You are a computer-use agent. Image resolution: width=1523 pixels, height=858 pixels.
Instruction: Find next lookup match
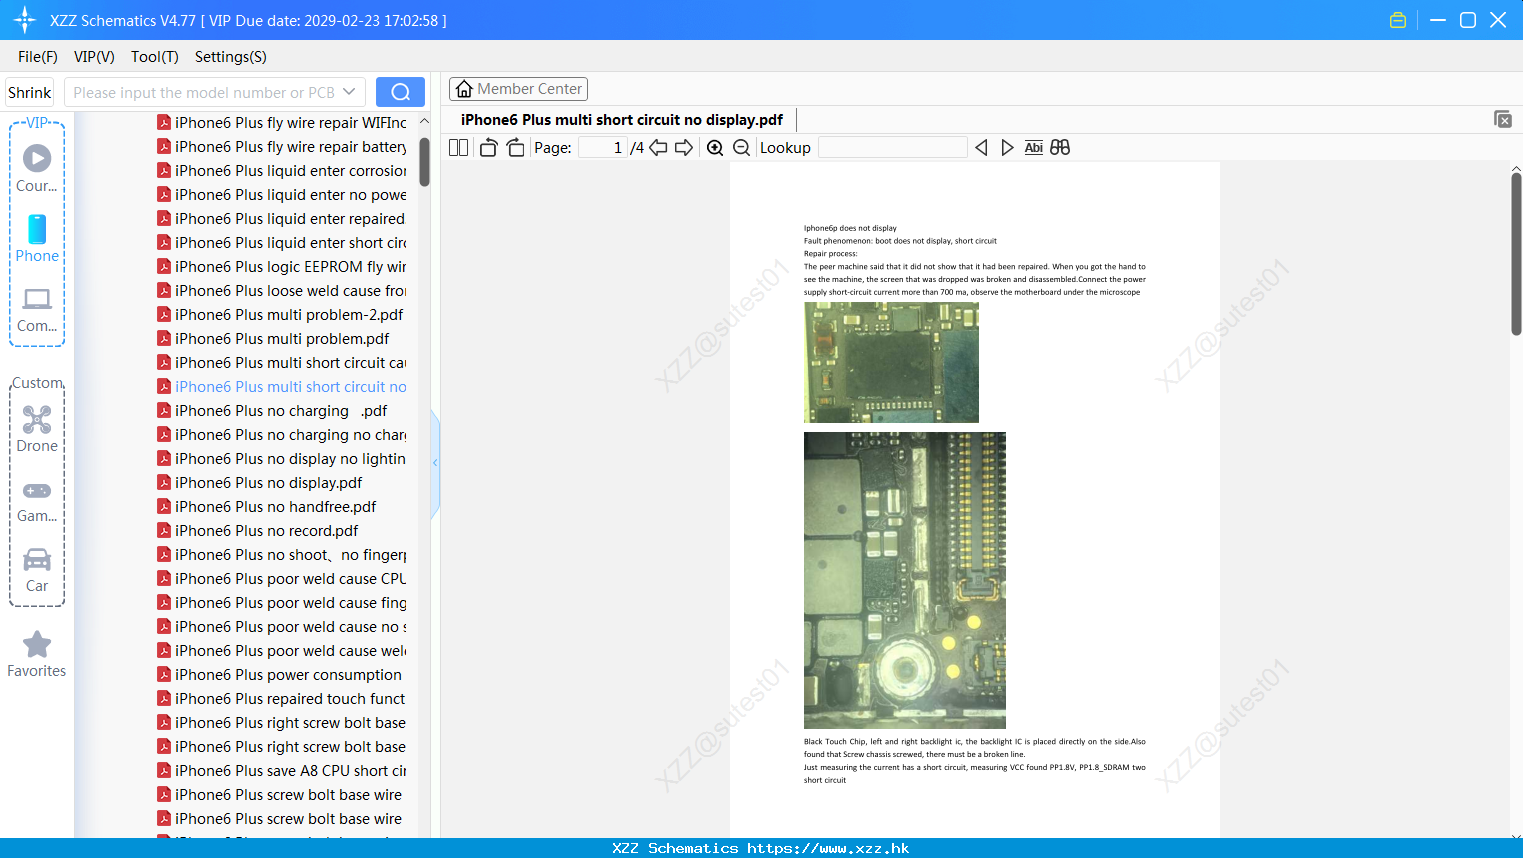[x=1007, y=148]
